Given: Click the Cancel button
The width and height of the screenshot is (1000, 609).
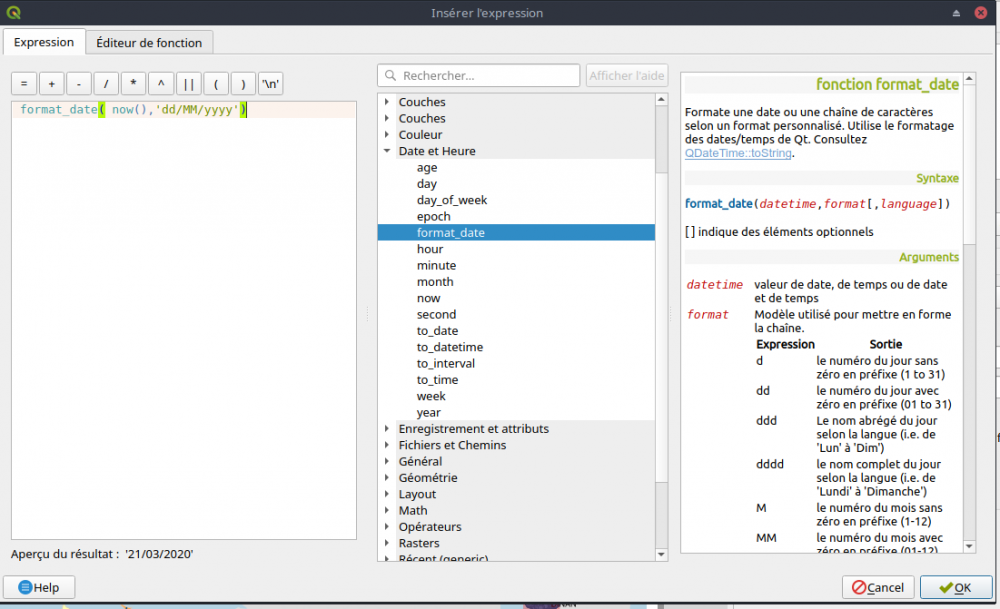Looking at the screenshot, I should coord(877,587).
